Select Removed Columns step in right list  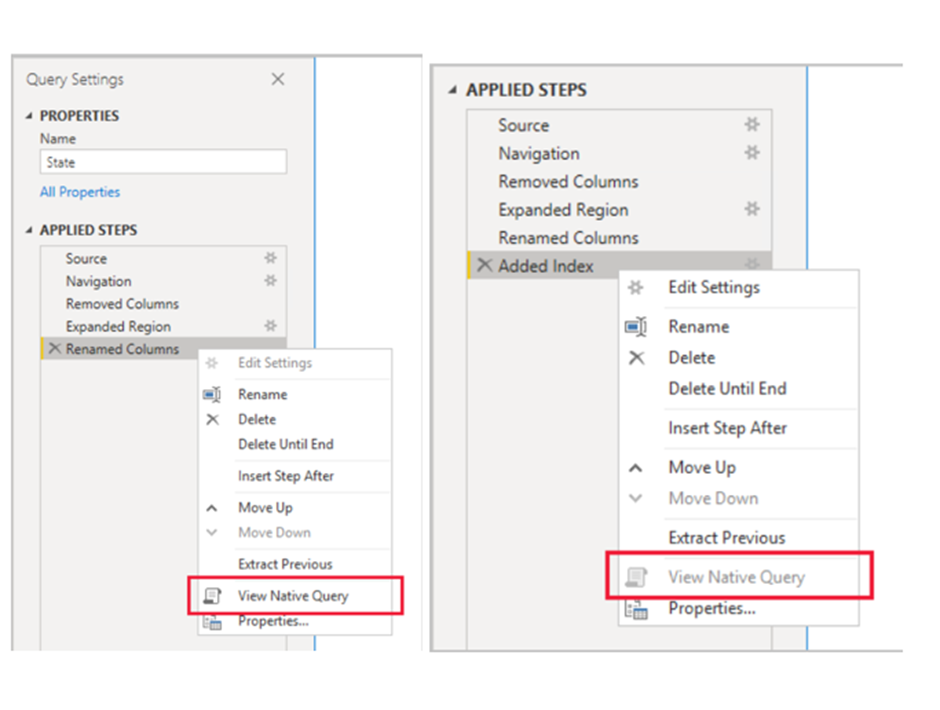point(568,181)
